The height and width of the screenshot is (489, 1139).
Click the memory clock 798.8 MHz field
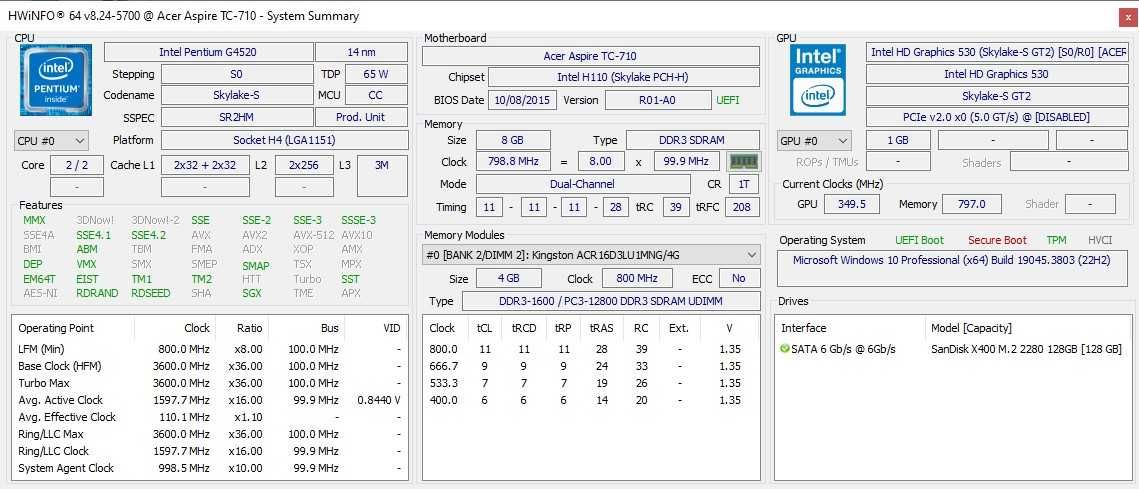tap(514, 161)
